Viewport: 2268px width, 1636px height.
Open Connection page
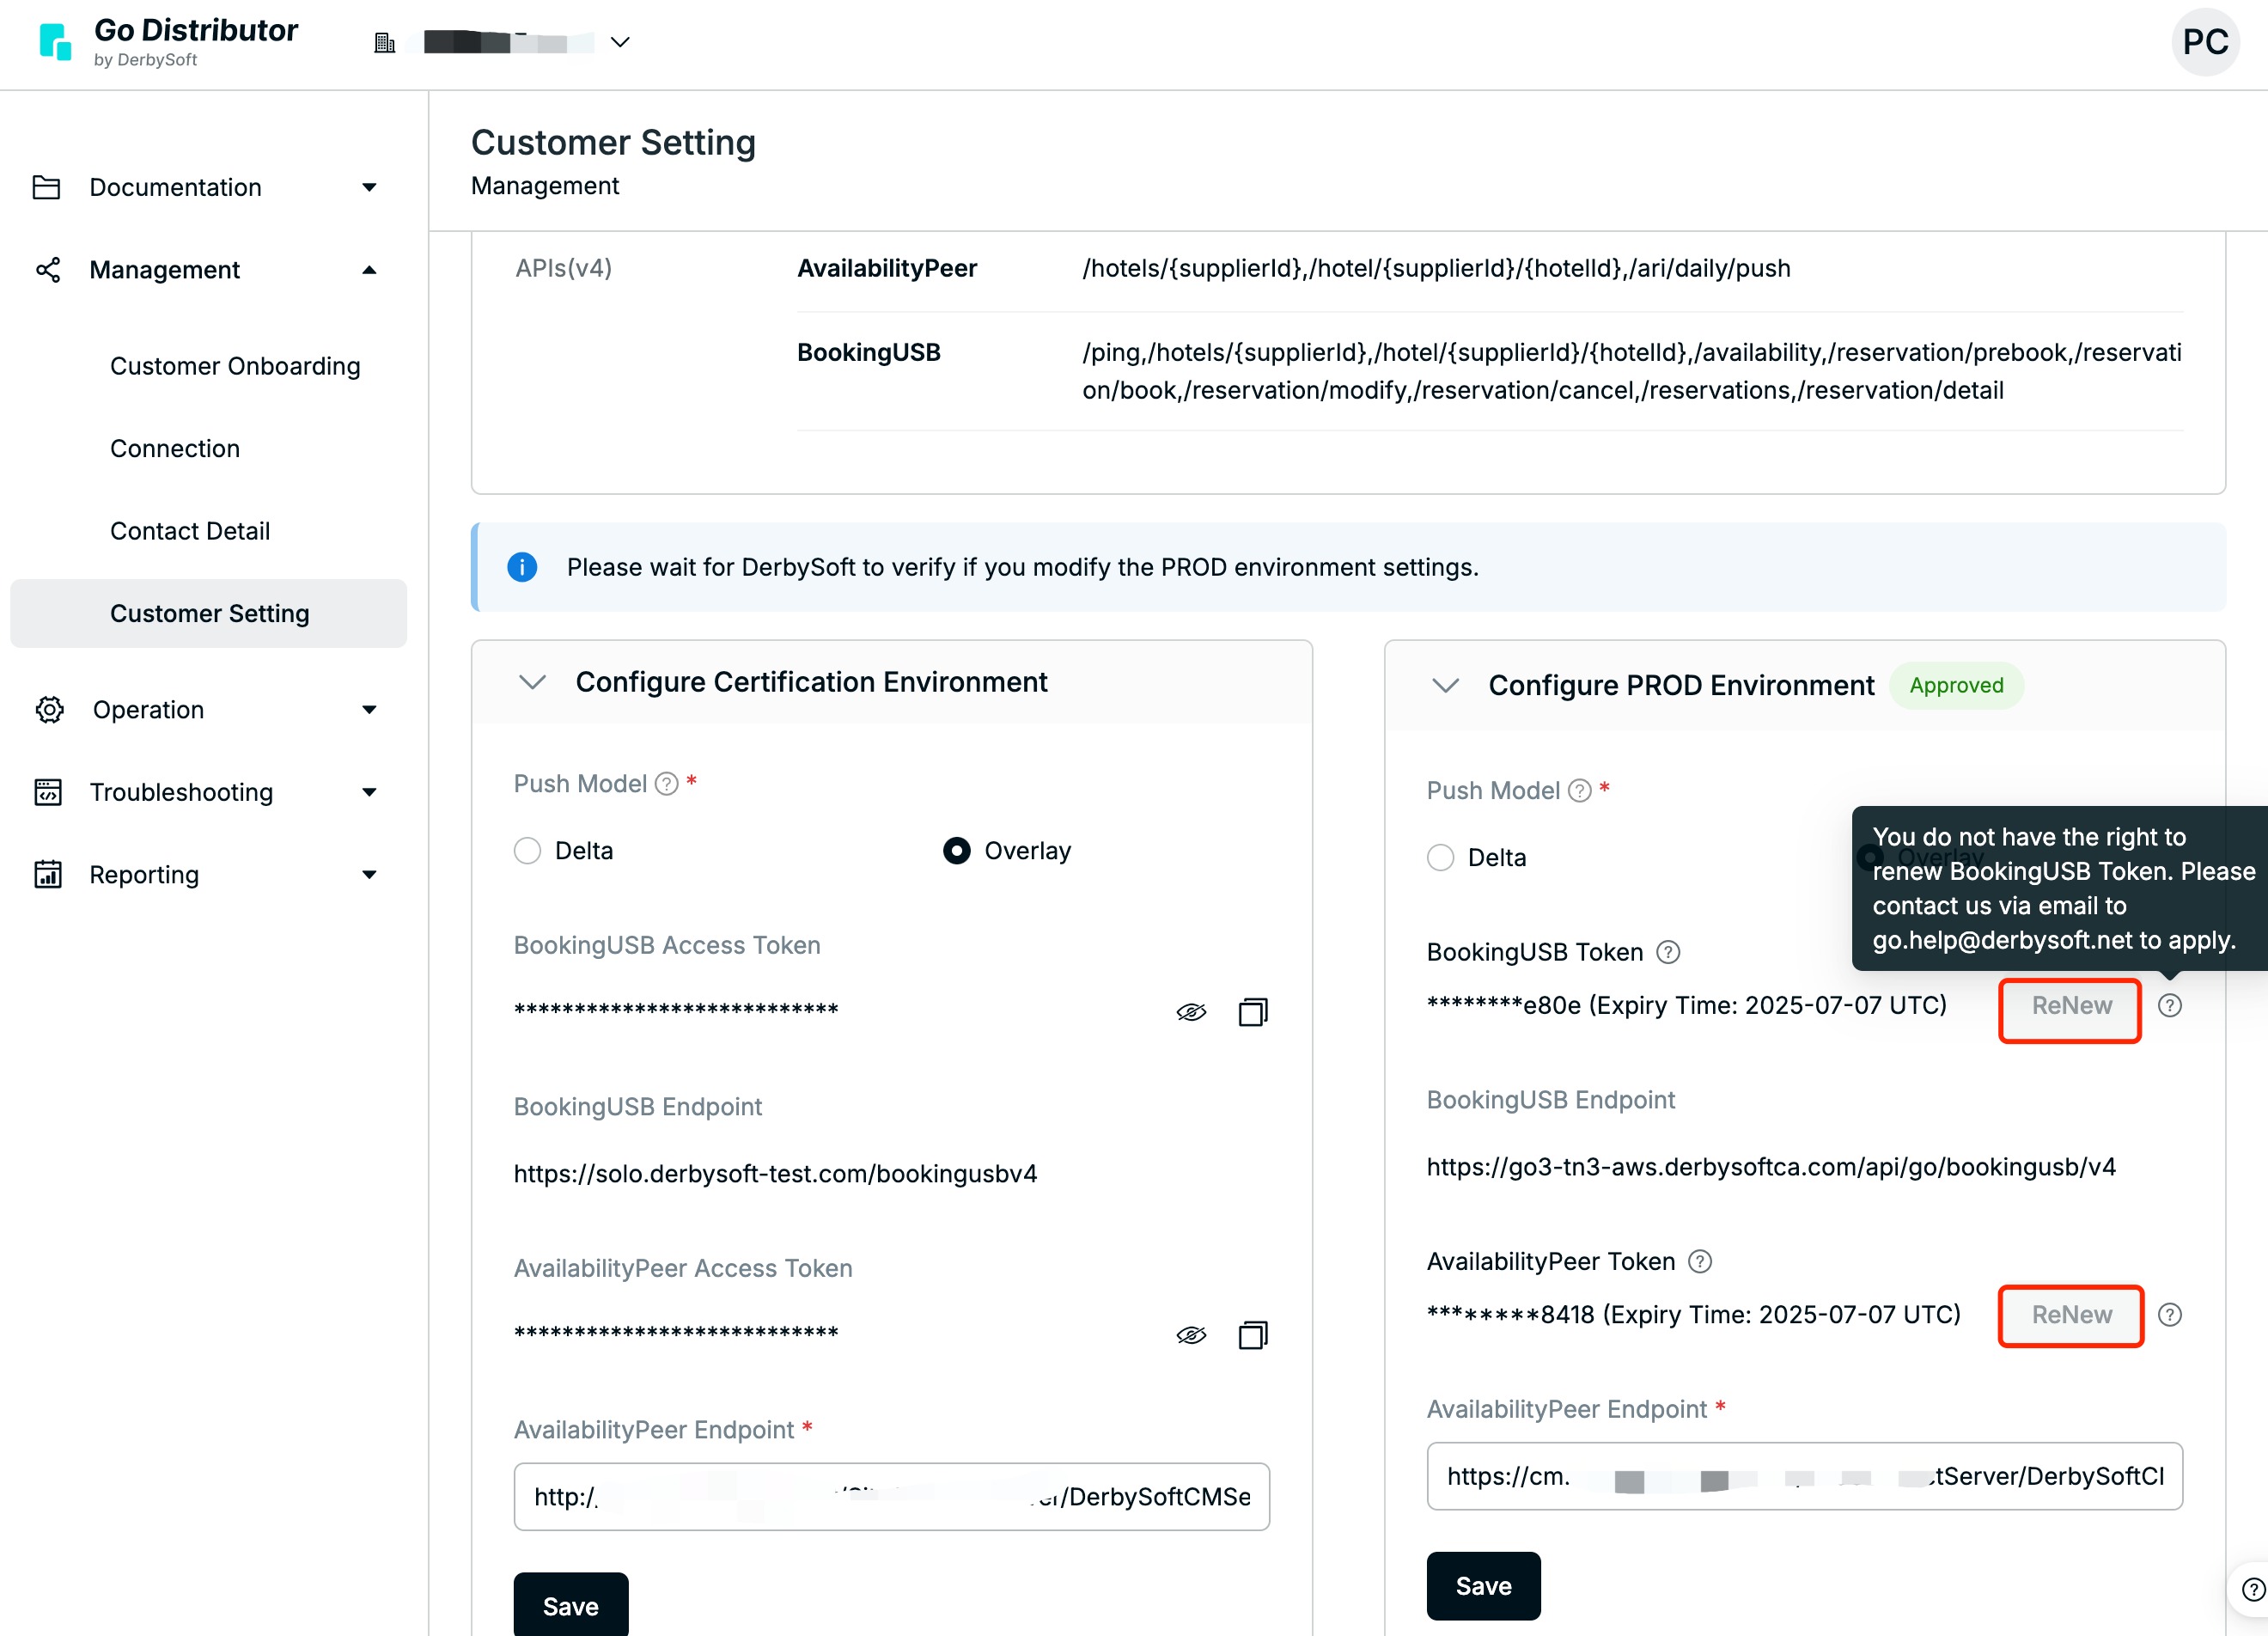click(175, 449)
